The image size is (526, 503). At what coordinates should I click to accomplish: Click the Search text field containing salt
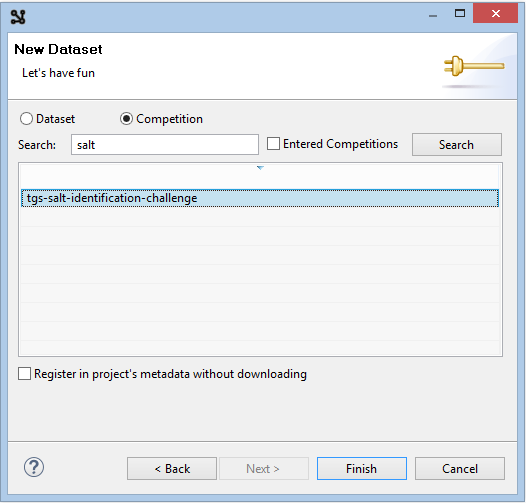point(165,145)
